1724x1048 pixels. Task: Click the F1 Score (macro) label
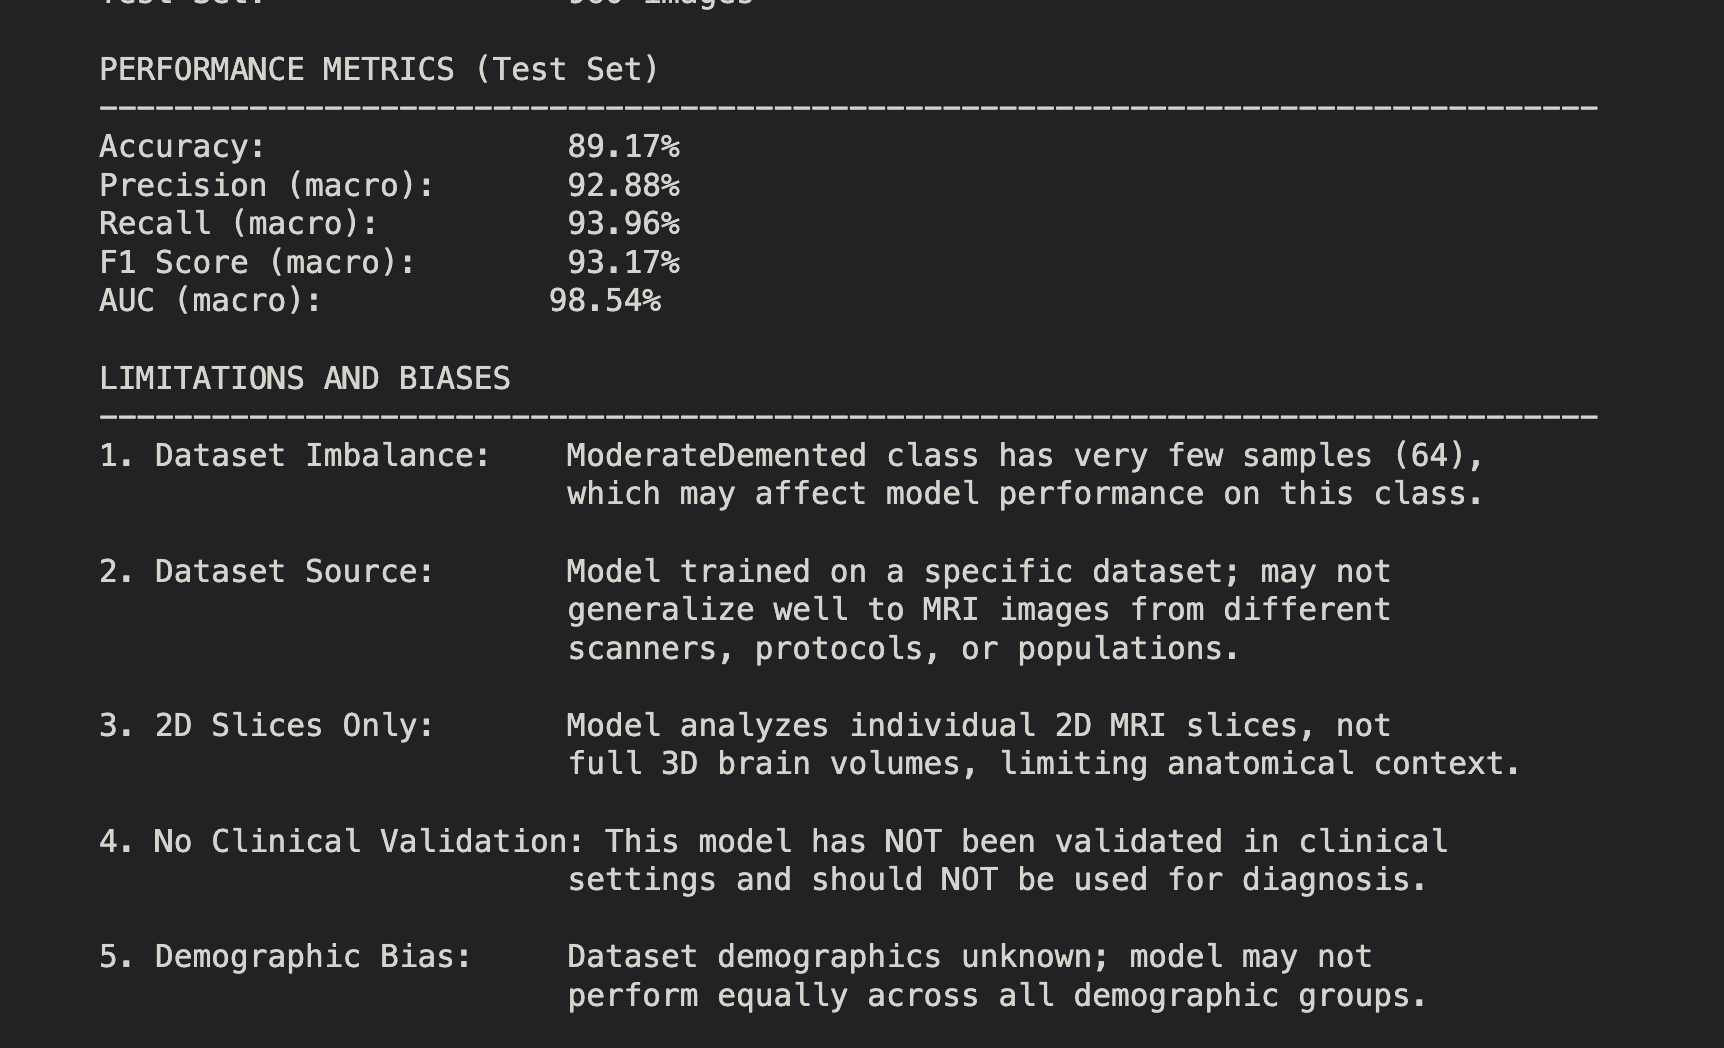pos(257,263)
